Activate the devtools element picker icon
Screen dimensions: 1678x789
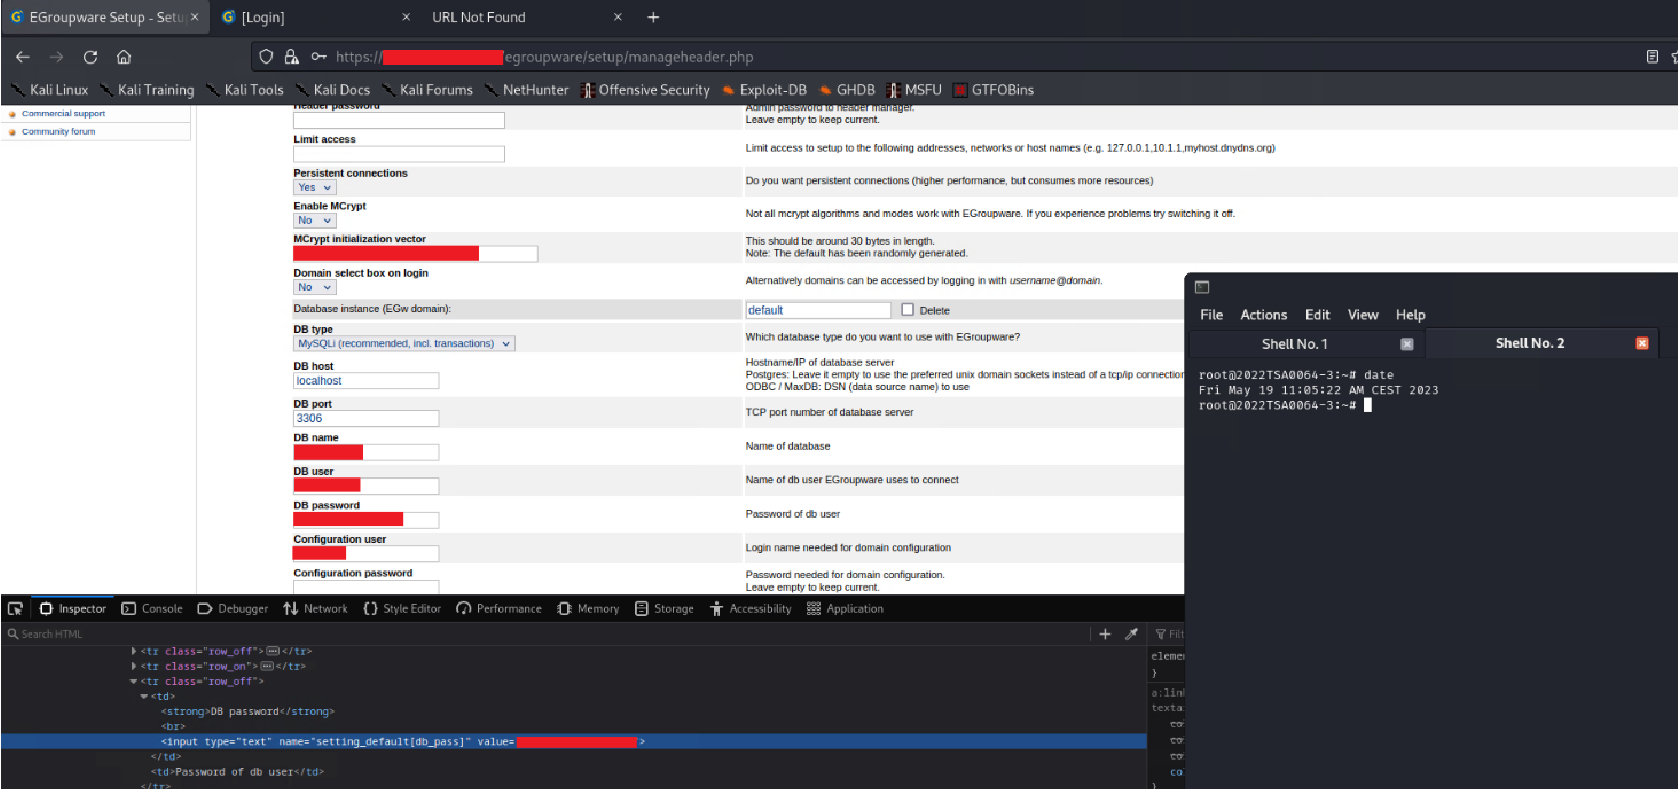pos(15,608)
